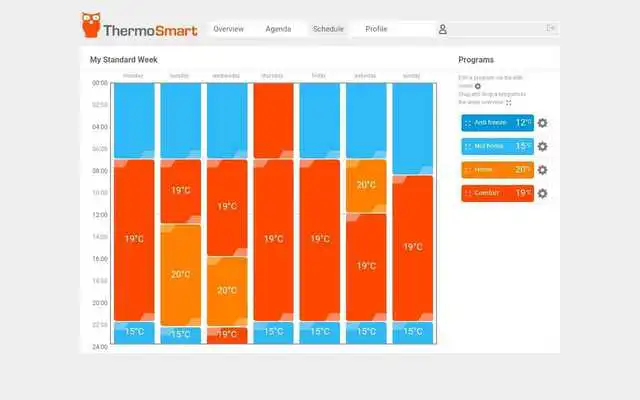Click the saturday column header

(x=365, y=76)
